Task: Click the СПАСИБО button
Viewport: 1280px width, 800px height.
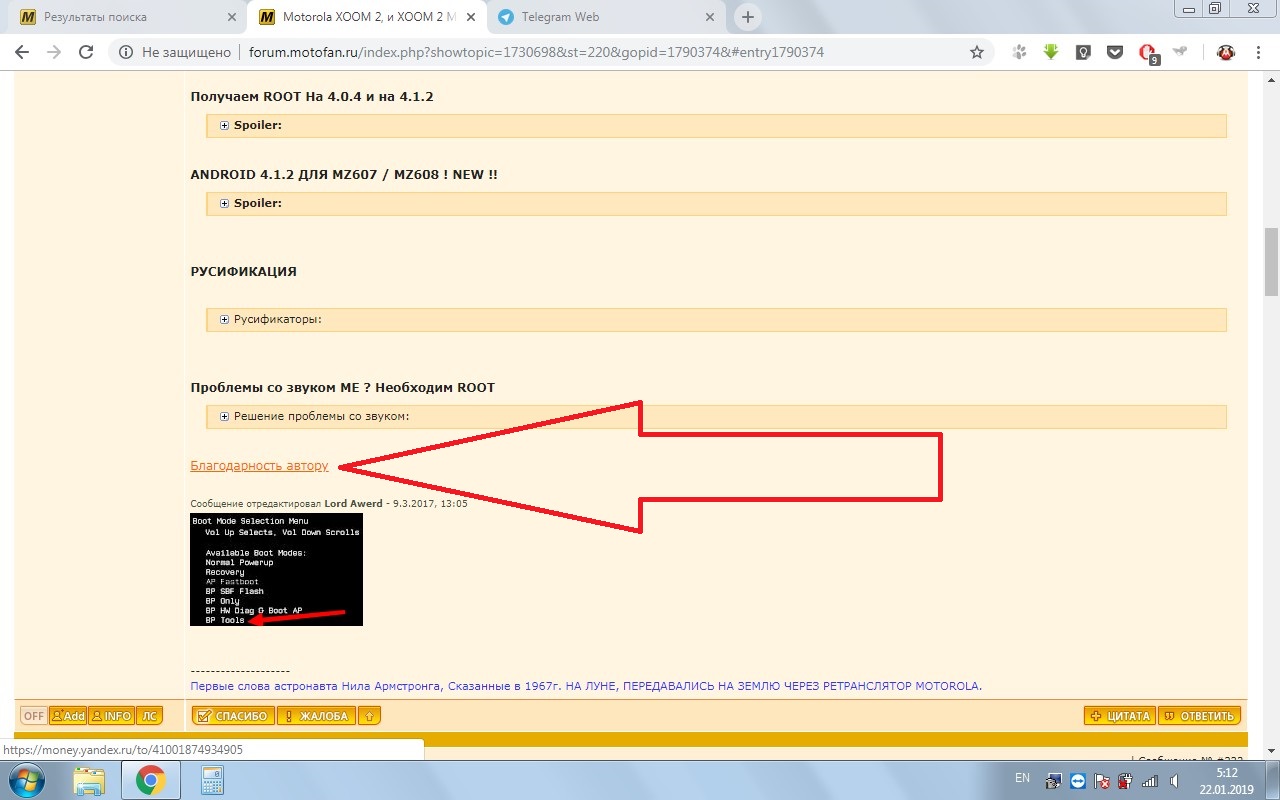Action: pos(232,716)
